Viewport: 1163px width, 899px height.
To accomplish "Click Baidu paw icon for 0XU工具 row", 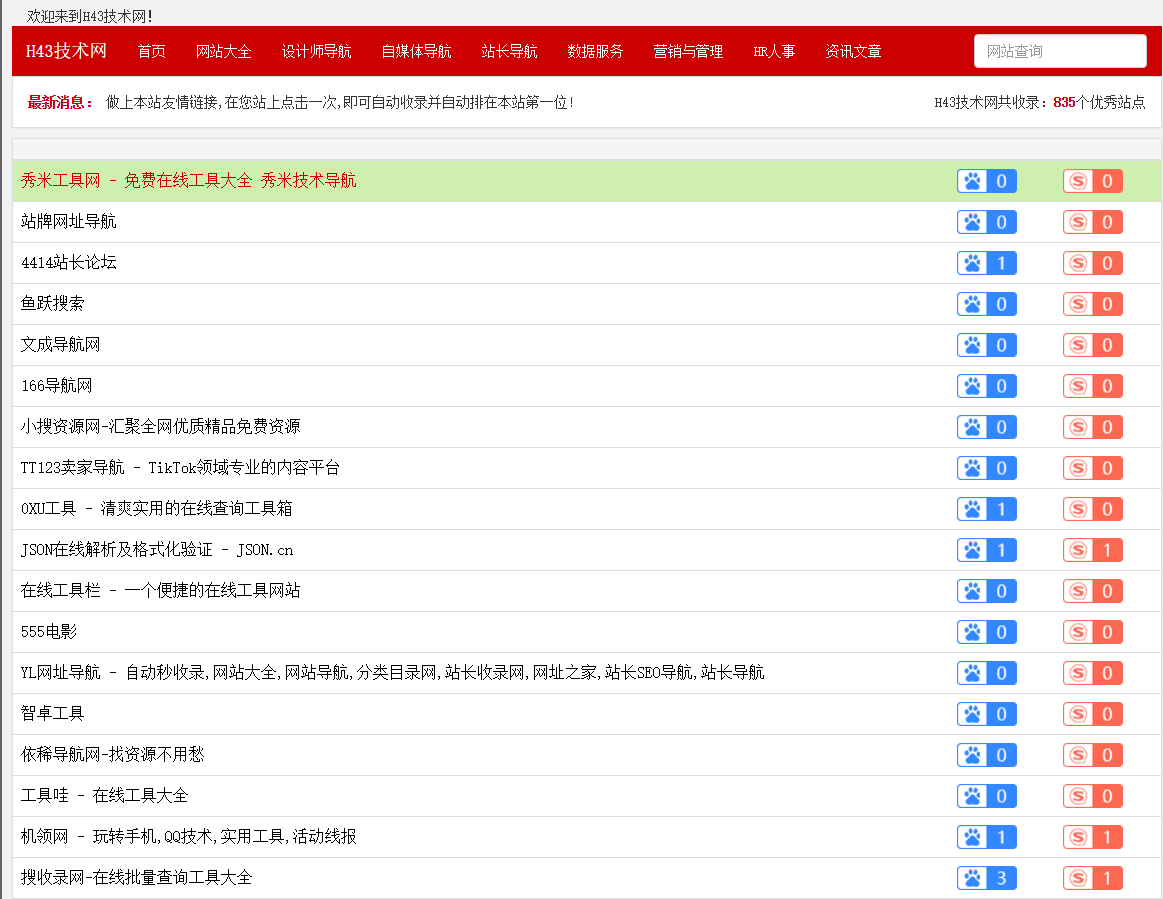I will tap(972, 509).
